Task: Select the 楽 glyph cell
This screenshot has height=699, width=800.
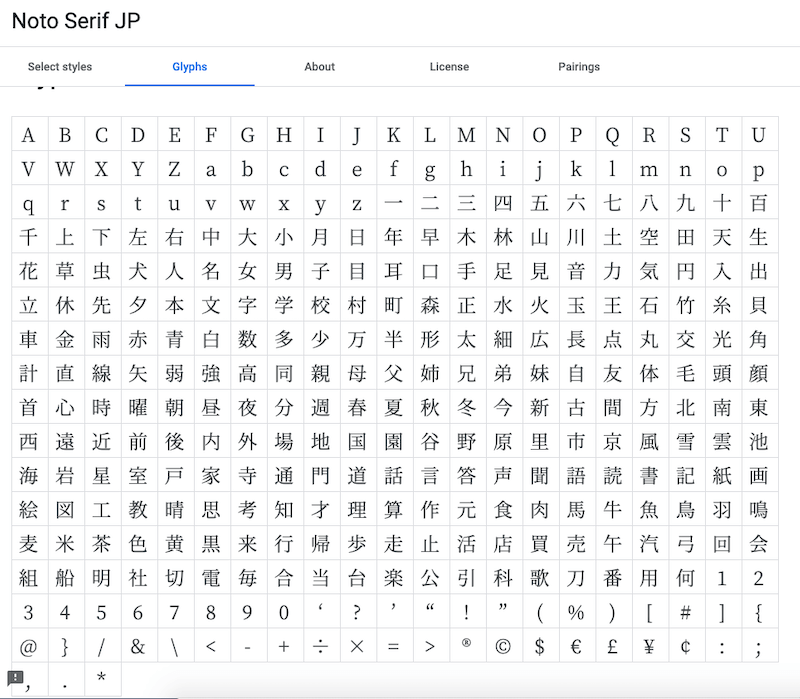Action: point(395,577)
